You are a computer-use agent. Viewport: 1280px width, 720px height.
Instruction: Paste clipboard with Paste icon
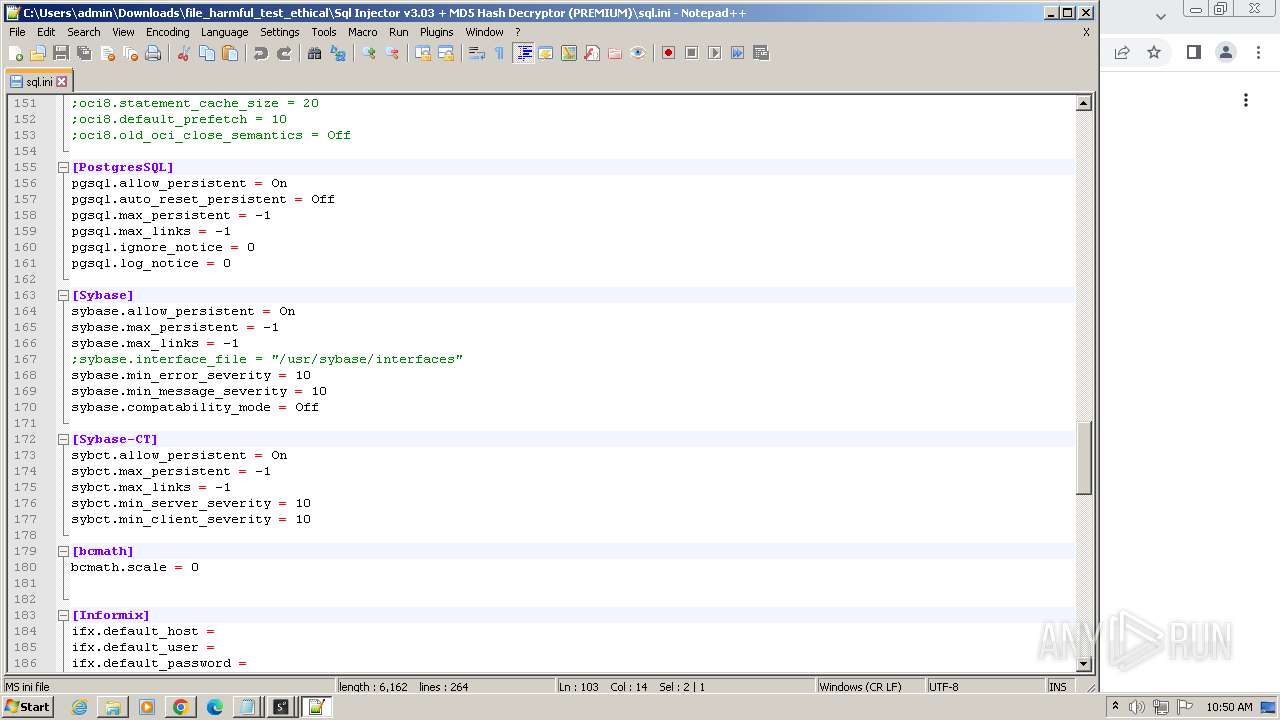230,53
